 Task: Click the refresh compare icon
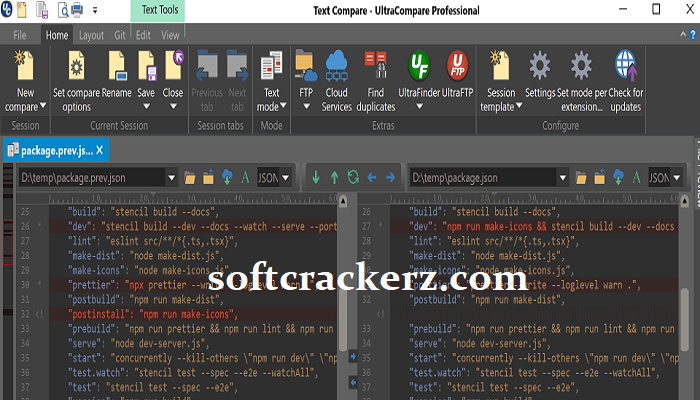click(353, 177)
